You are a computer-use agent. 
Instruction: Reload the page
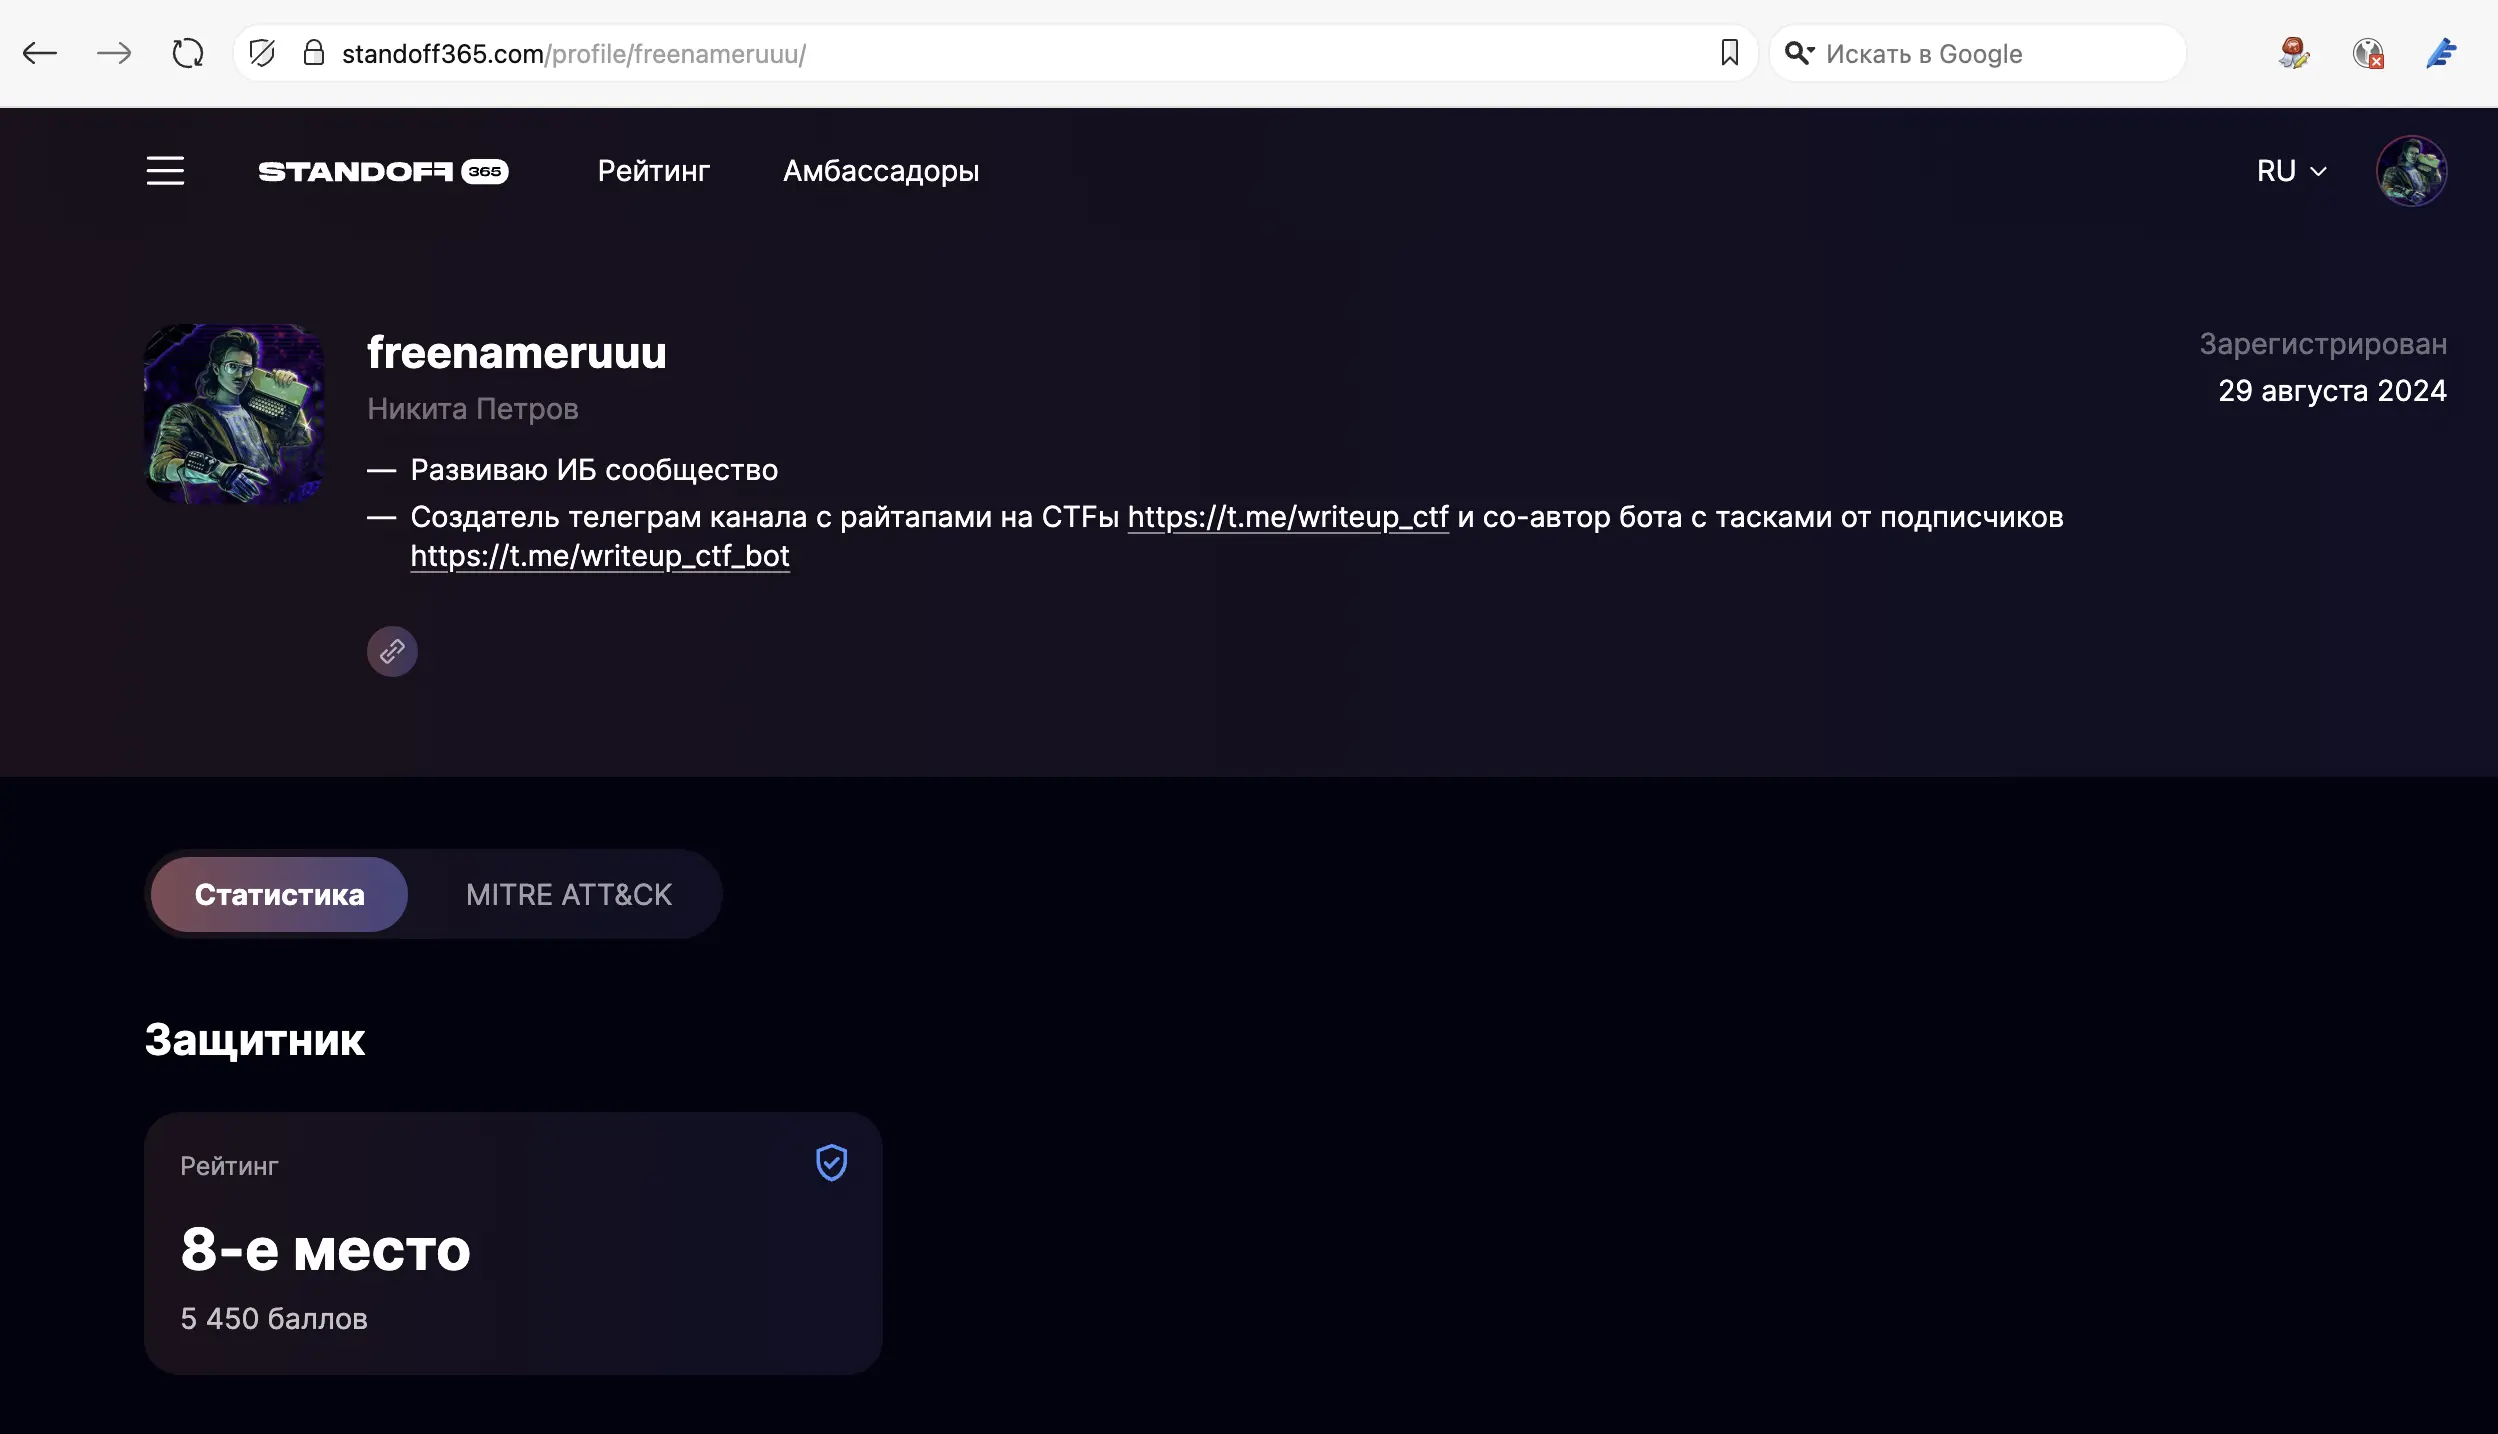click(188, 53)
